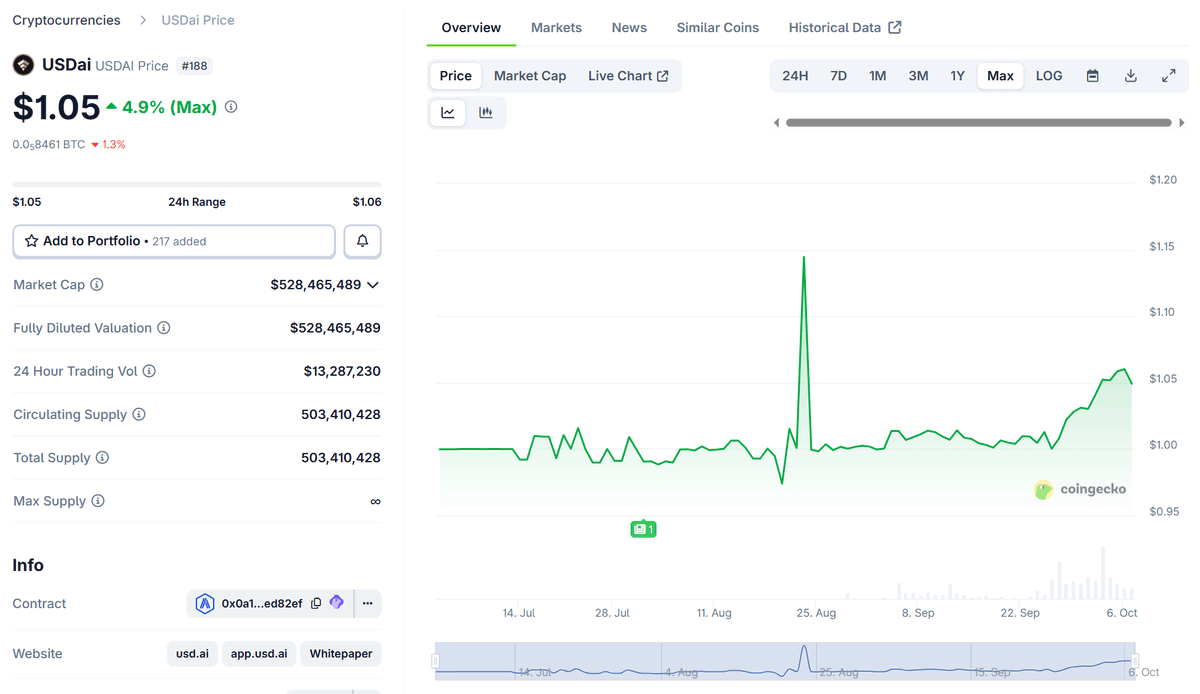Click Total Supply info icon
Viewport: 1200px width, 694px height.
pyautogui.click(x=102, y=458)
